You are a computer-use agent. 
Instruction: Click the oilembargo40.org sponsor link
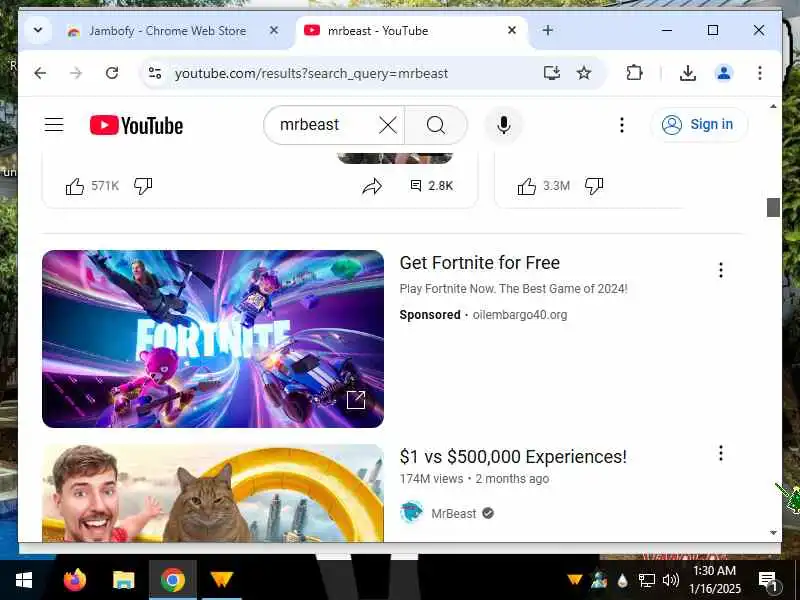(x=520, y=315)
